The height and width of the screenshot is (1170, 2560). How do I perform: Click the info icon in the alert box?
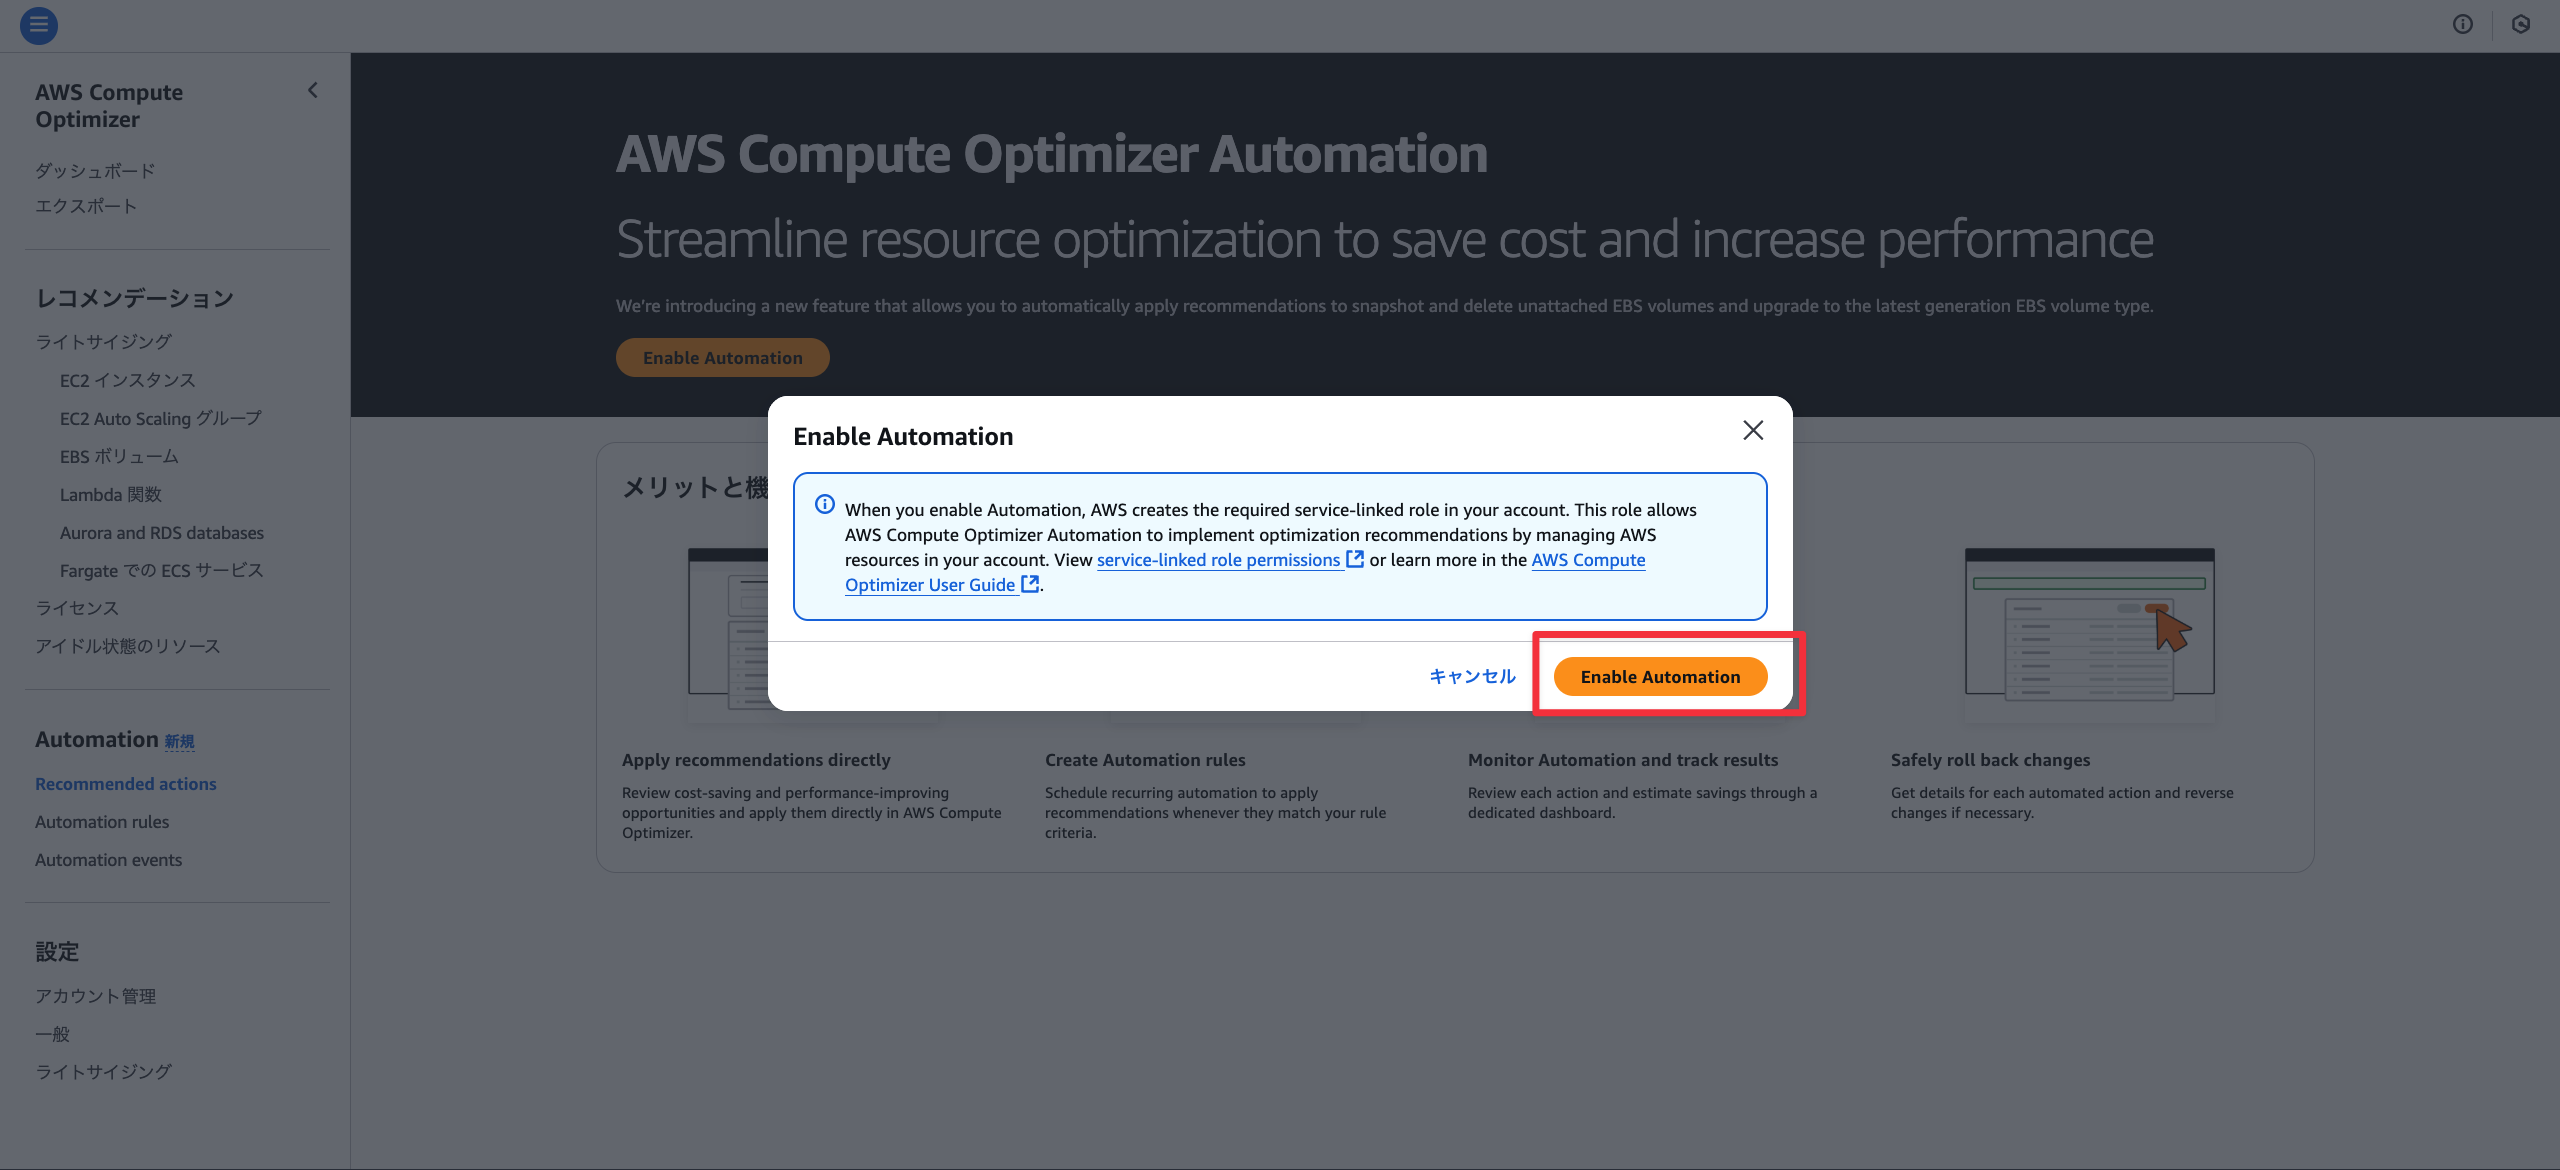[825, 504]
